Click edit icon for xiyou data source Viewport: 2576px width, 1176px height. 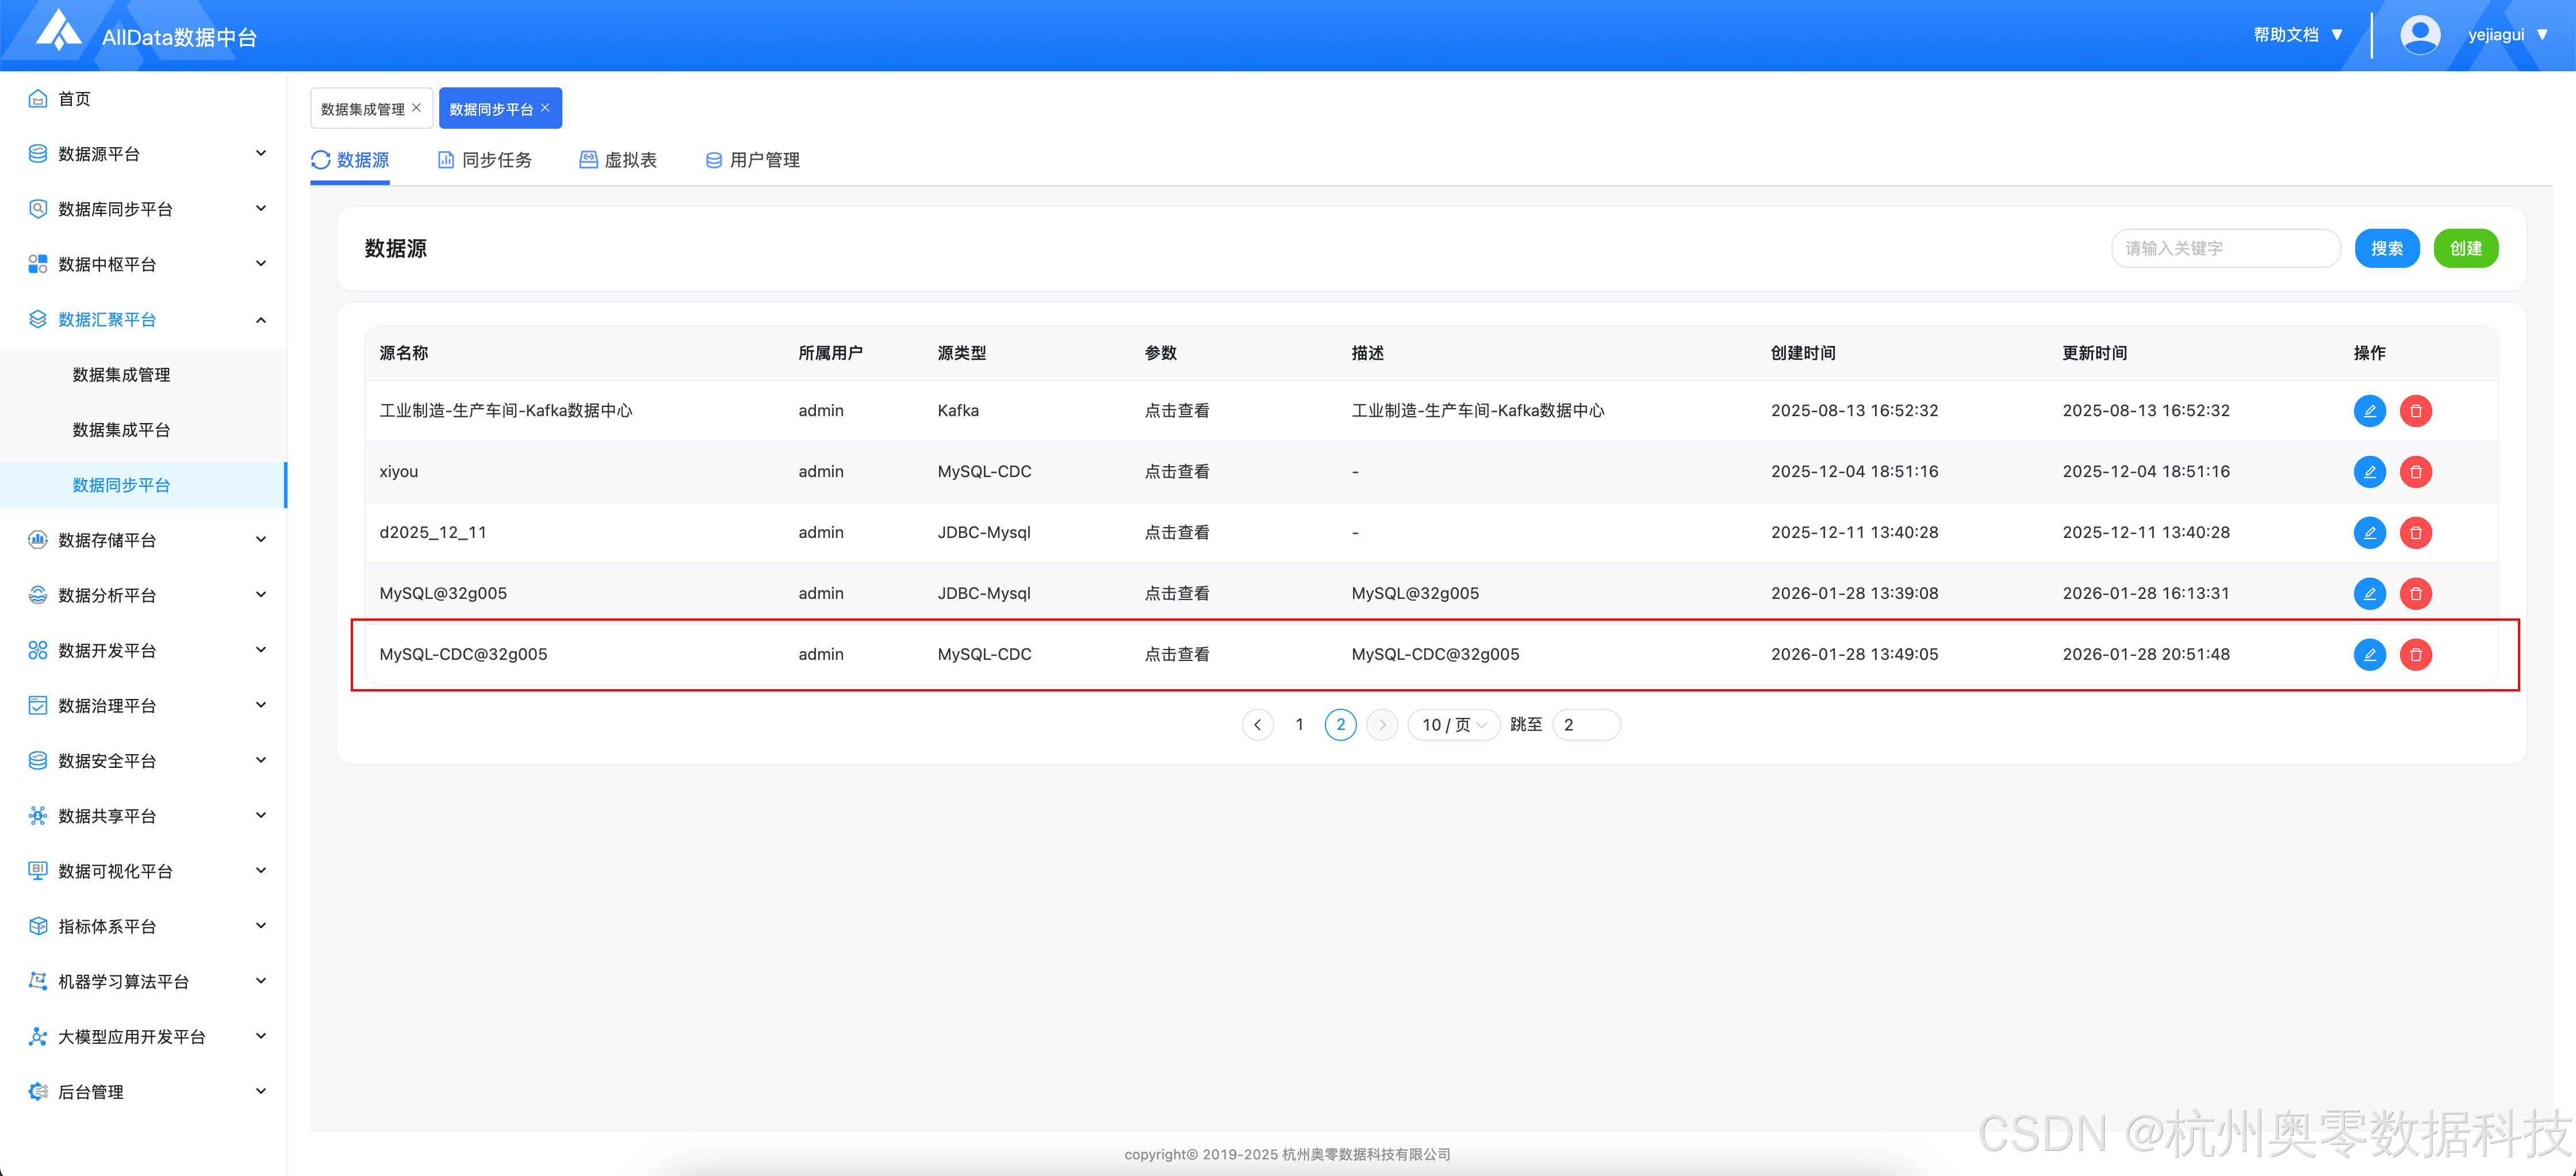coord(2369,471)
